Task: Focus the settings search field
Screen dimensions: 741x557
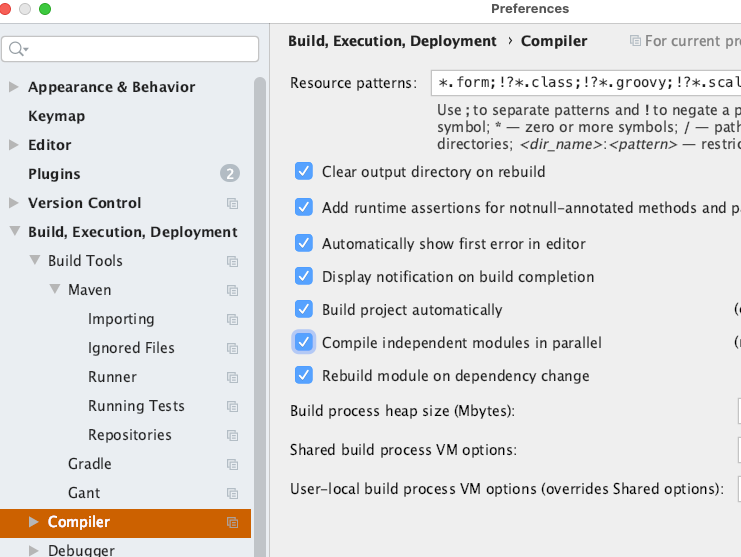Action: (x=130, y=49)
